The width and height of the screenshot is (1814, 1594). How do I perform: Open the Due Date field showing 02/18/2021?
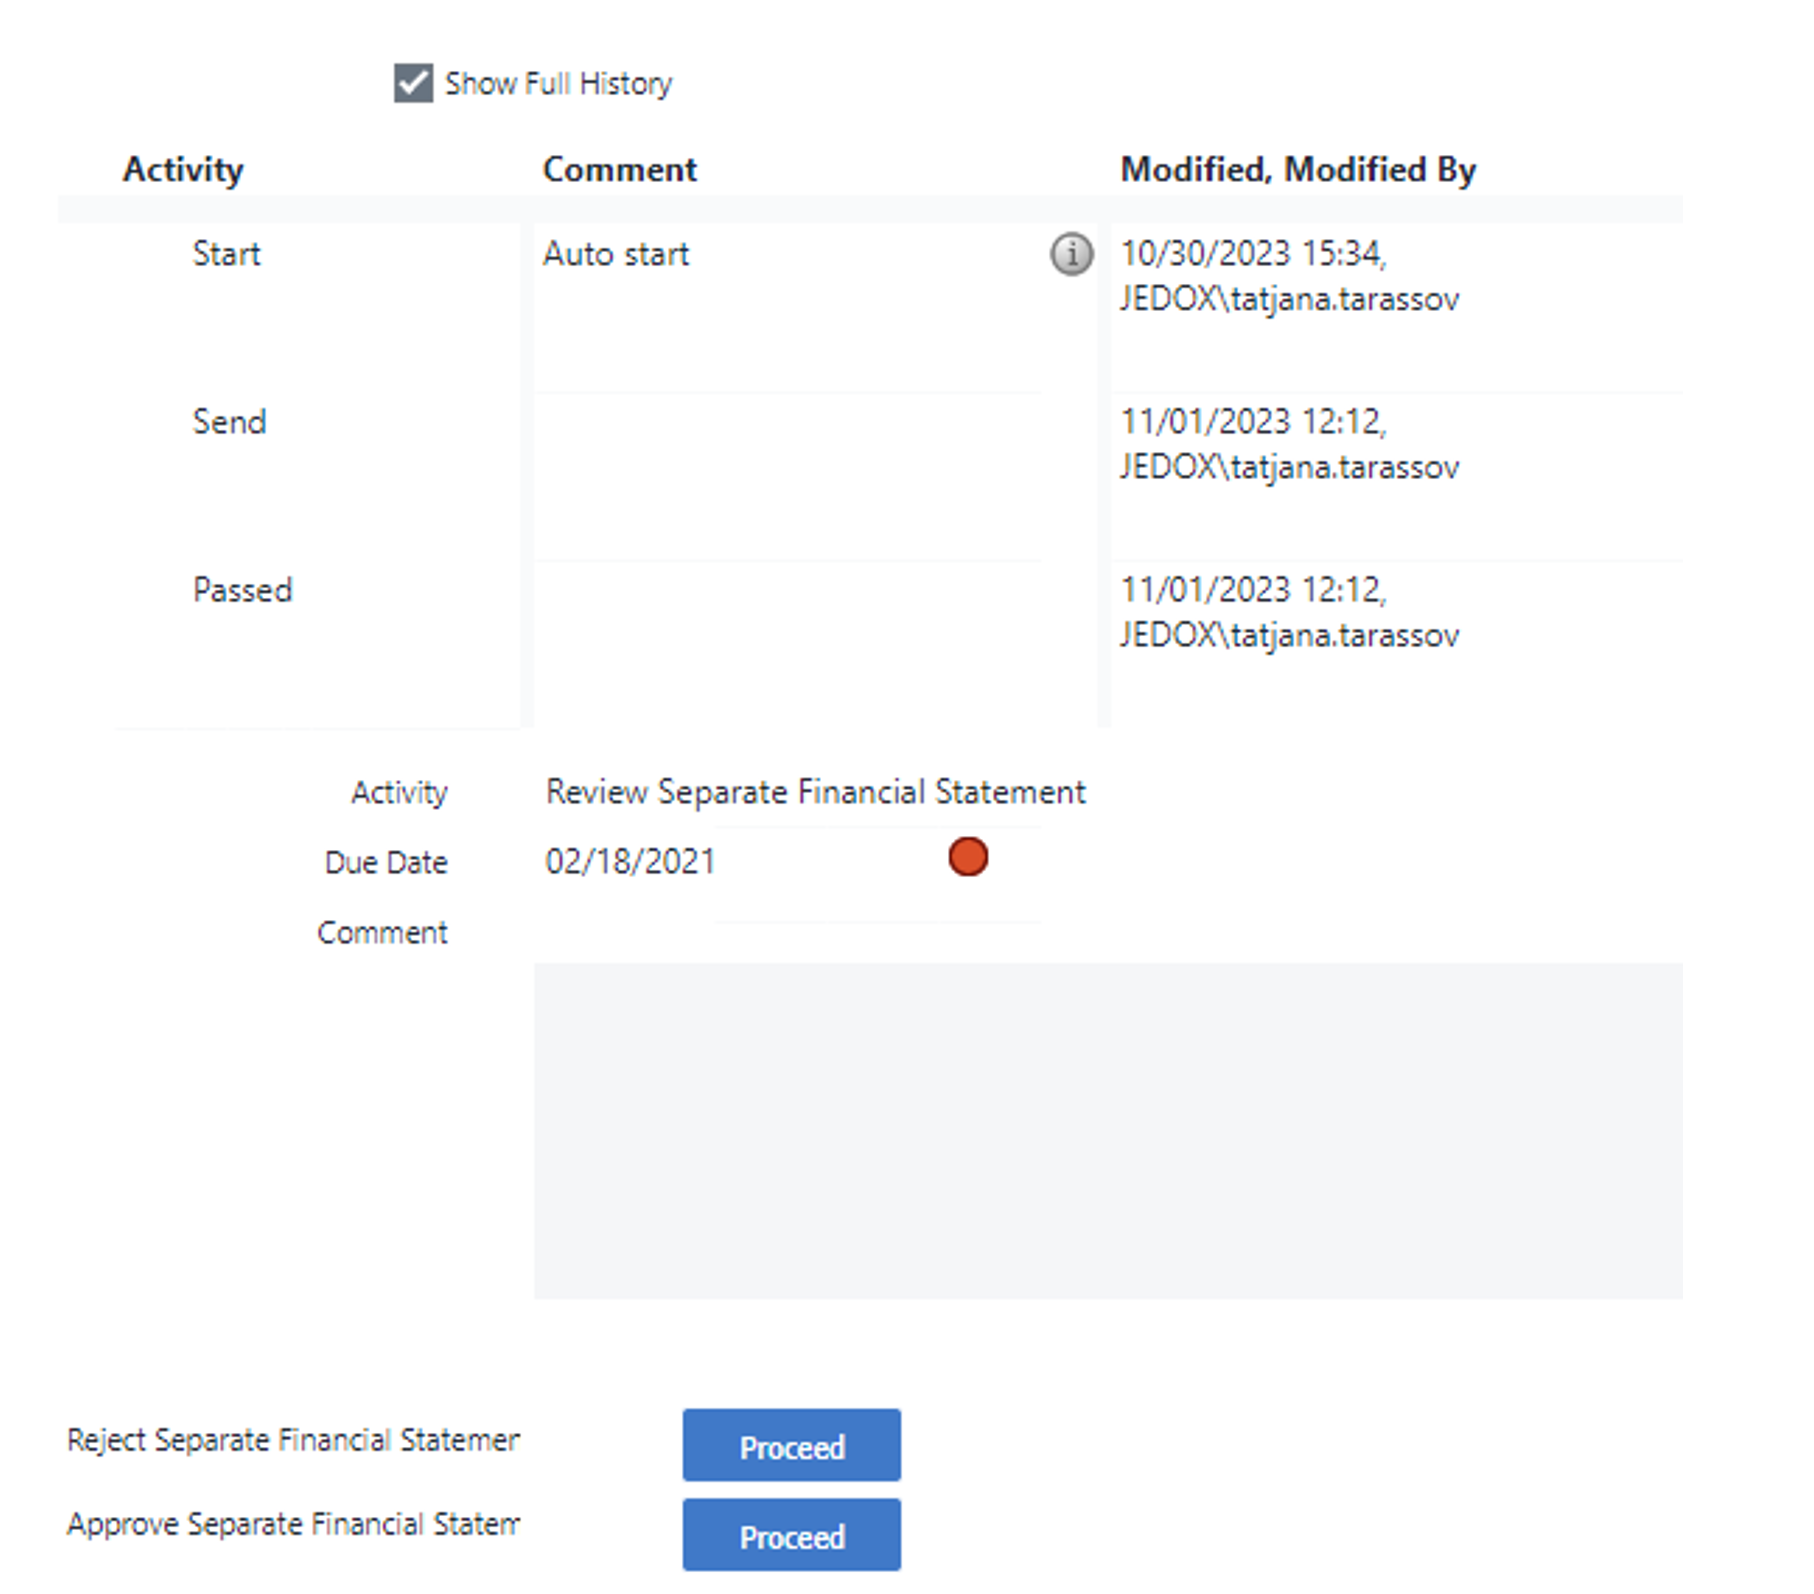click(631, 861)
